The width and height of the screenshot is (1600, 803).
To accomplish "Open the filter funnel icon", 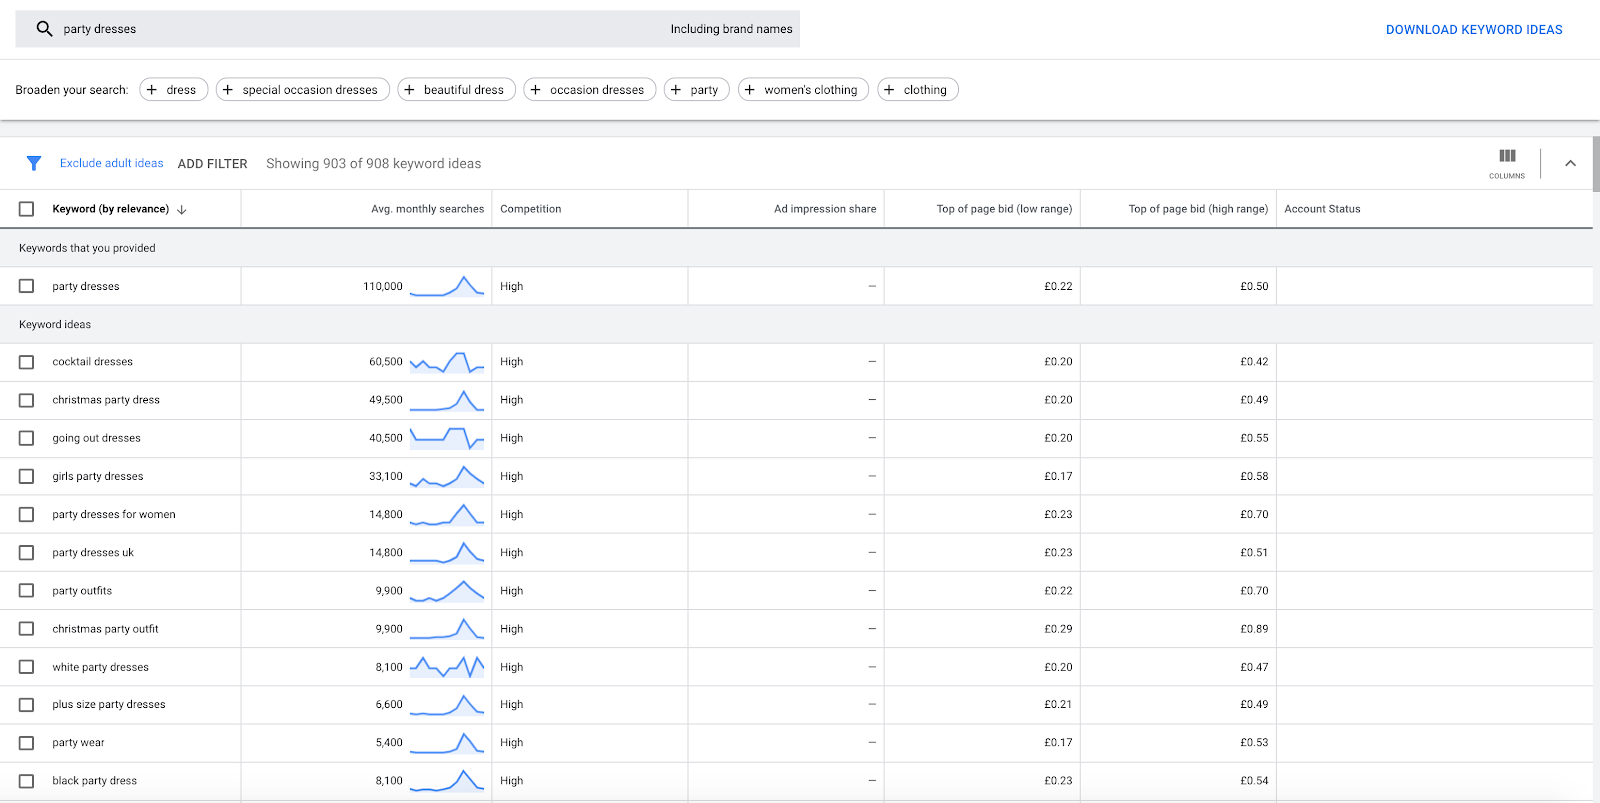I will (x=34, y=163).
